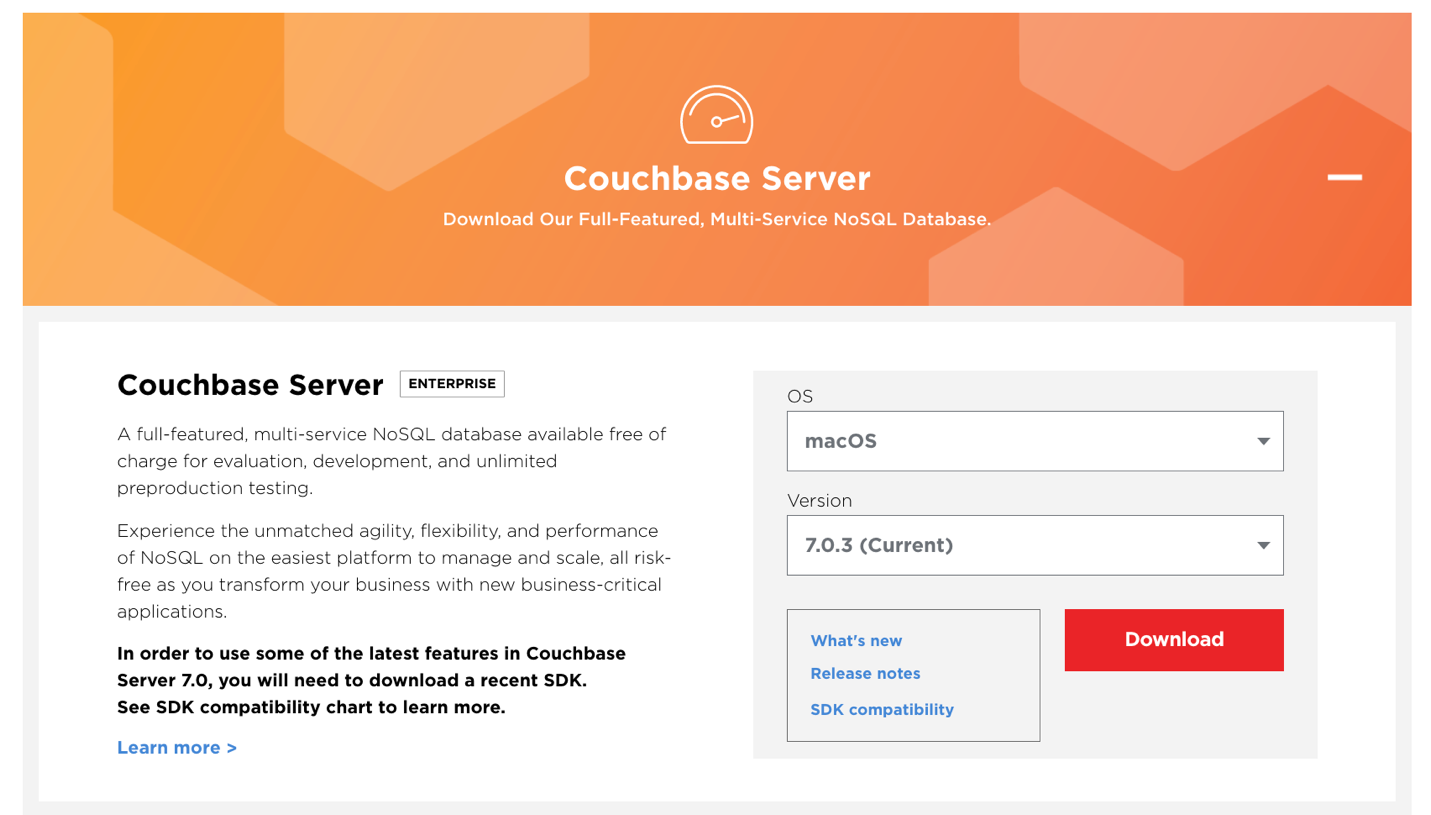Open the "SDK compatibility" chart
The width and height of the screenshot is (1431, 815).
[x=880, y=710]
